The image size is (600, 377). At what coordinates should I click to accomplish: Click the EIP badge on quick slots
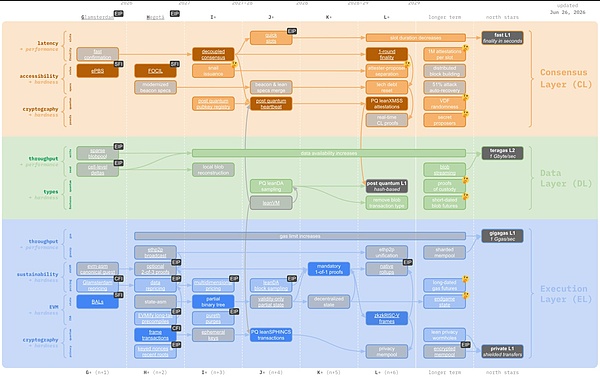292,31
